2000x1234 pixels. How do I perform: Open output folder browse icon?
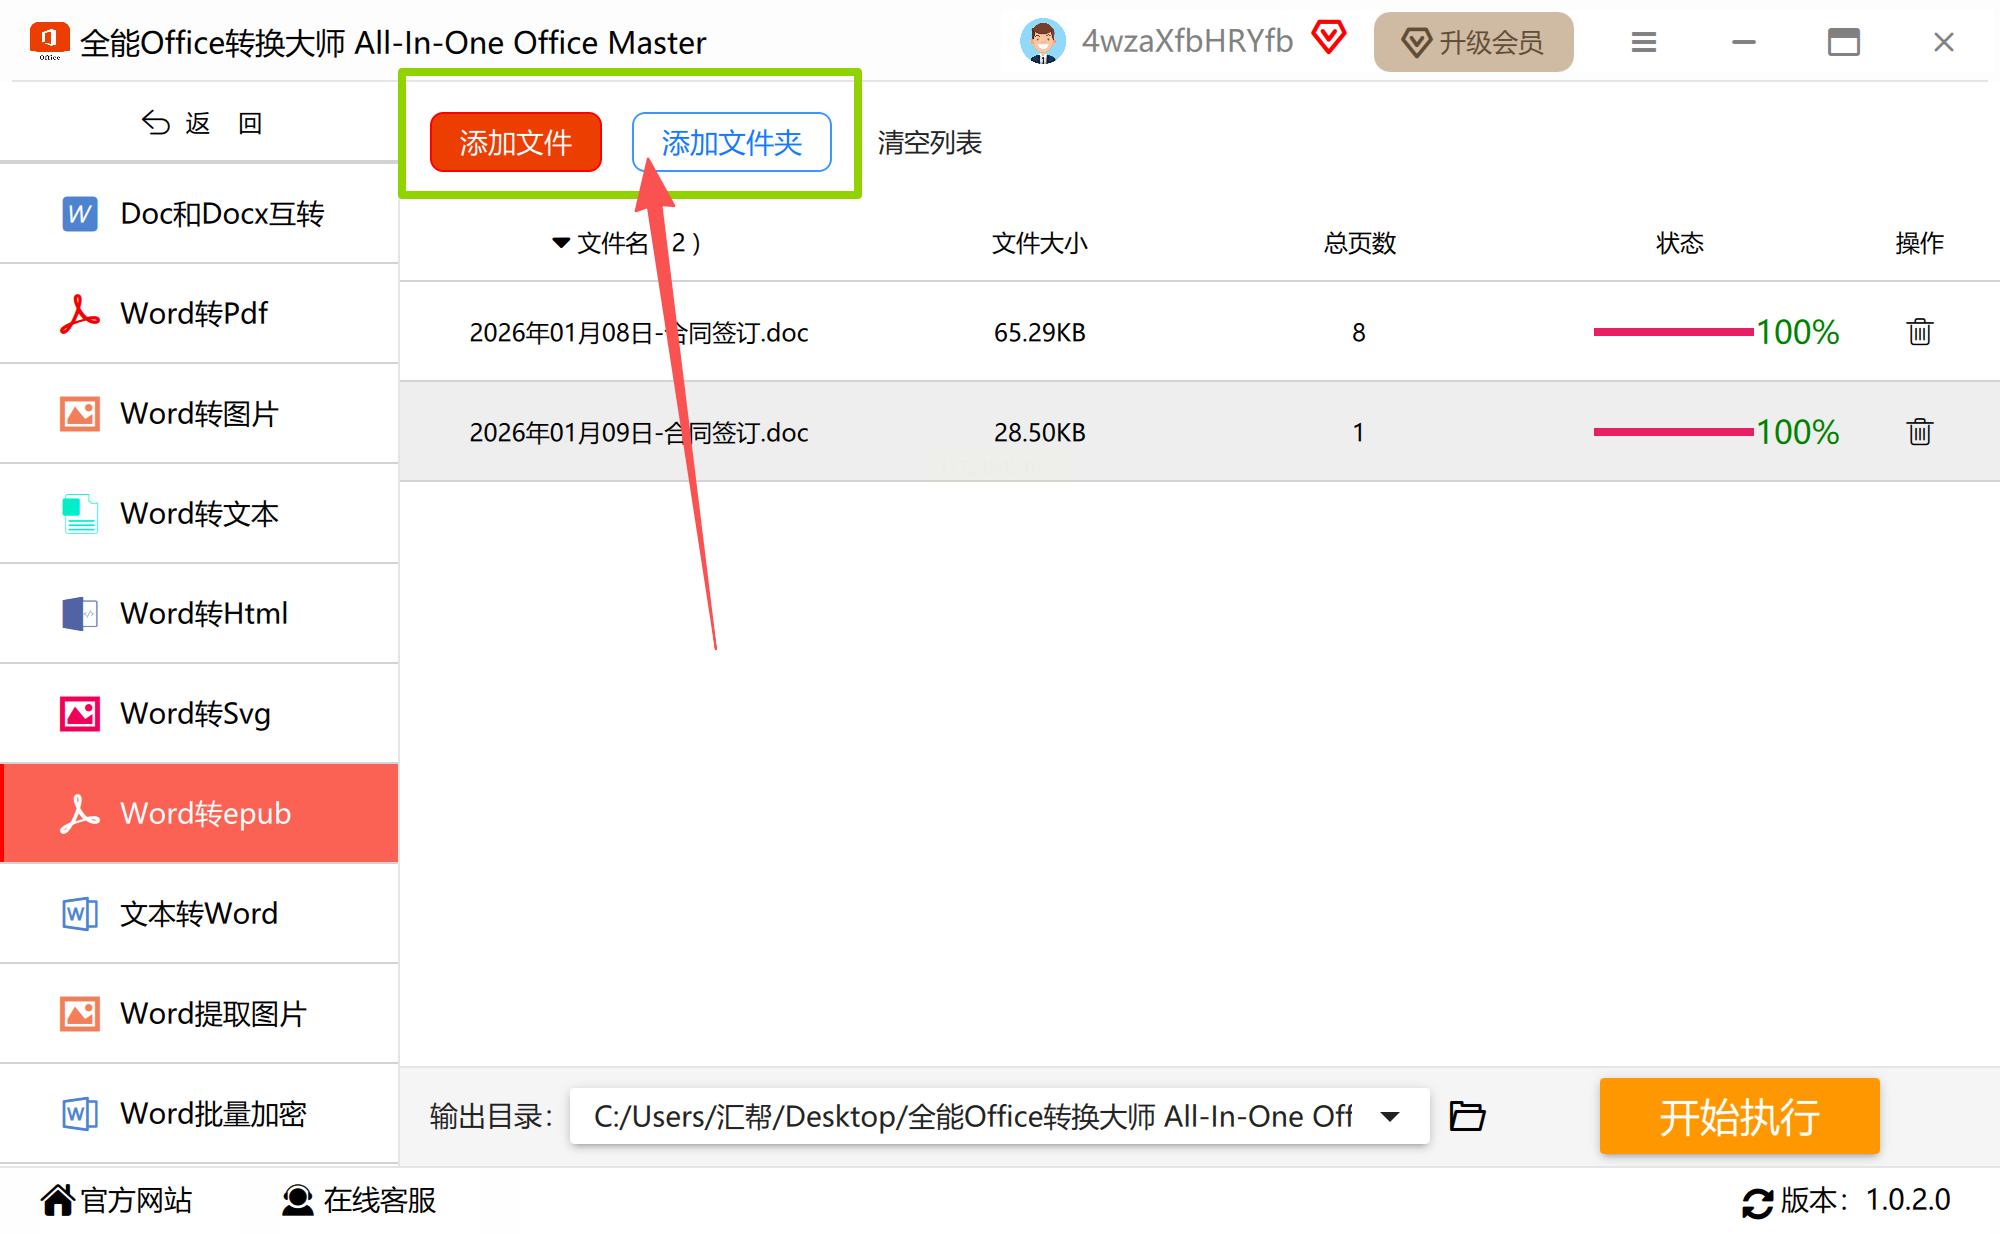[x=1467, y=1116]
